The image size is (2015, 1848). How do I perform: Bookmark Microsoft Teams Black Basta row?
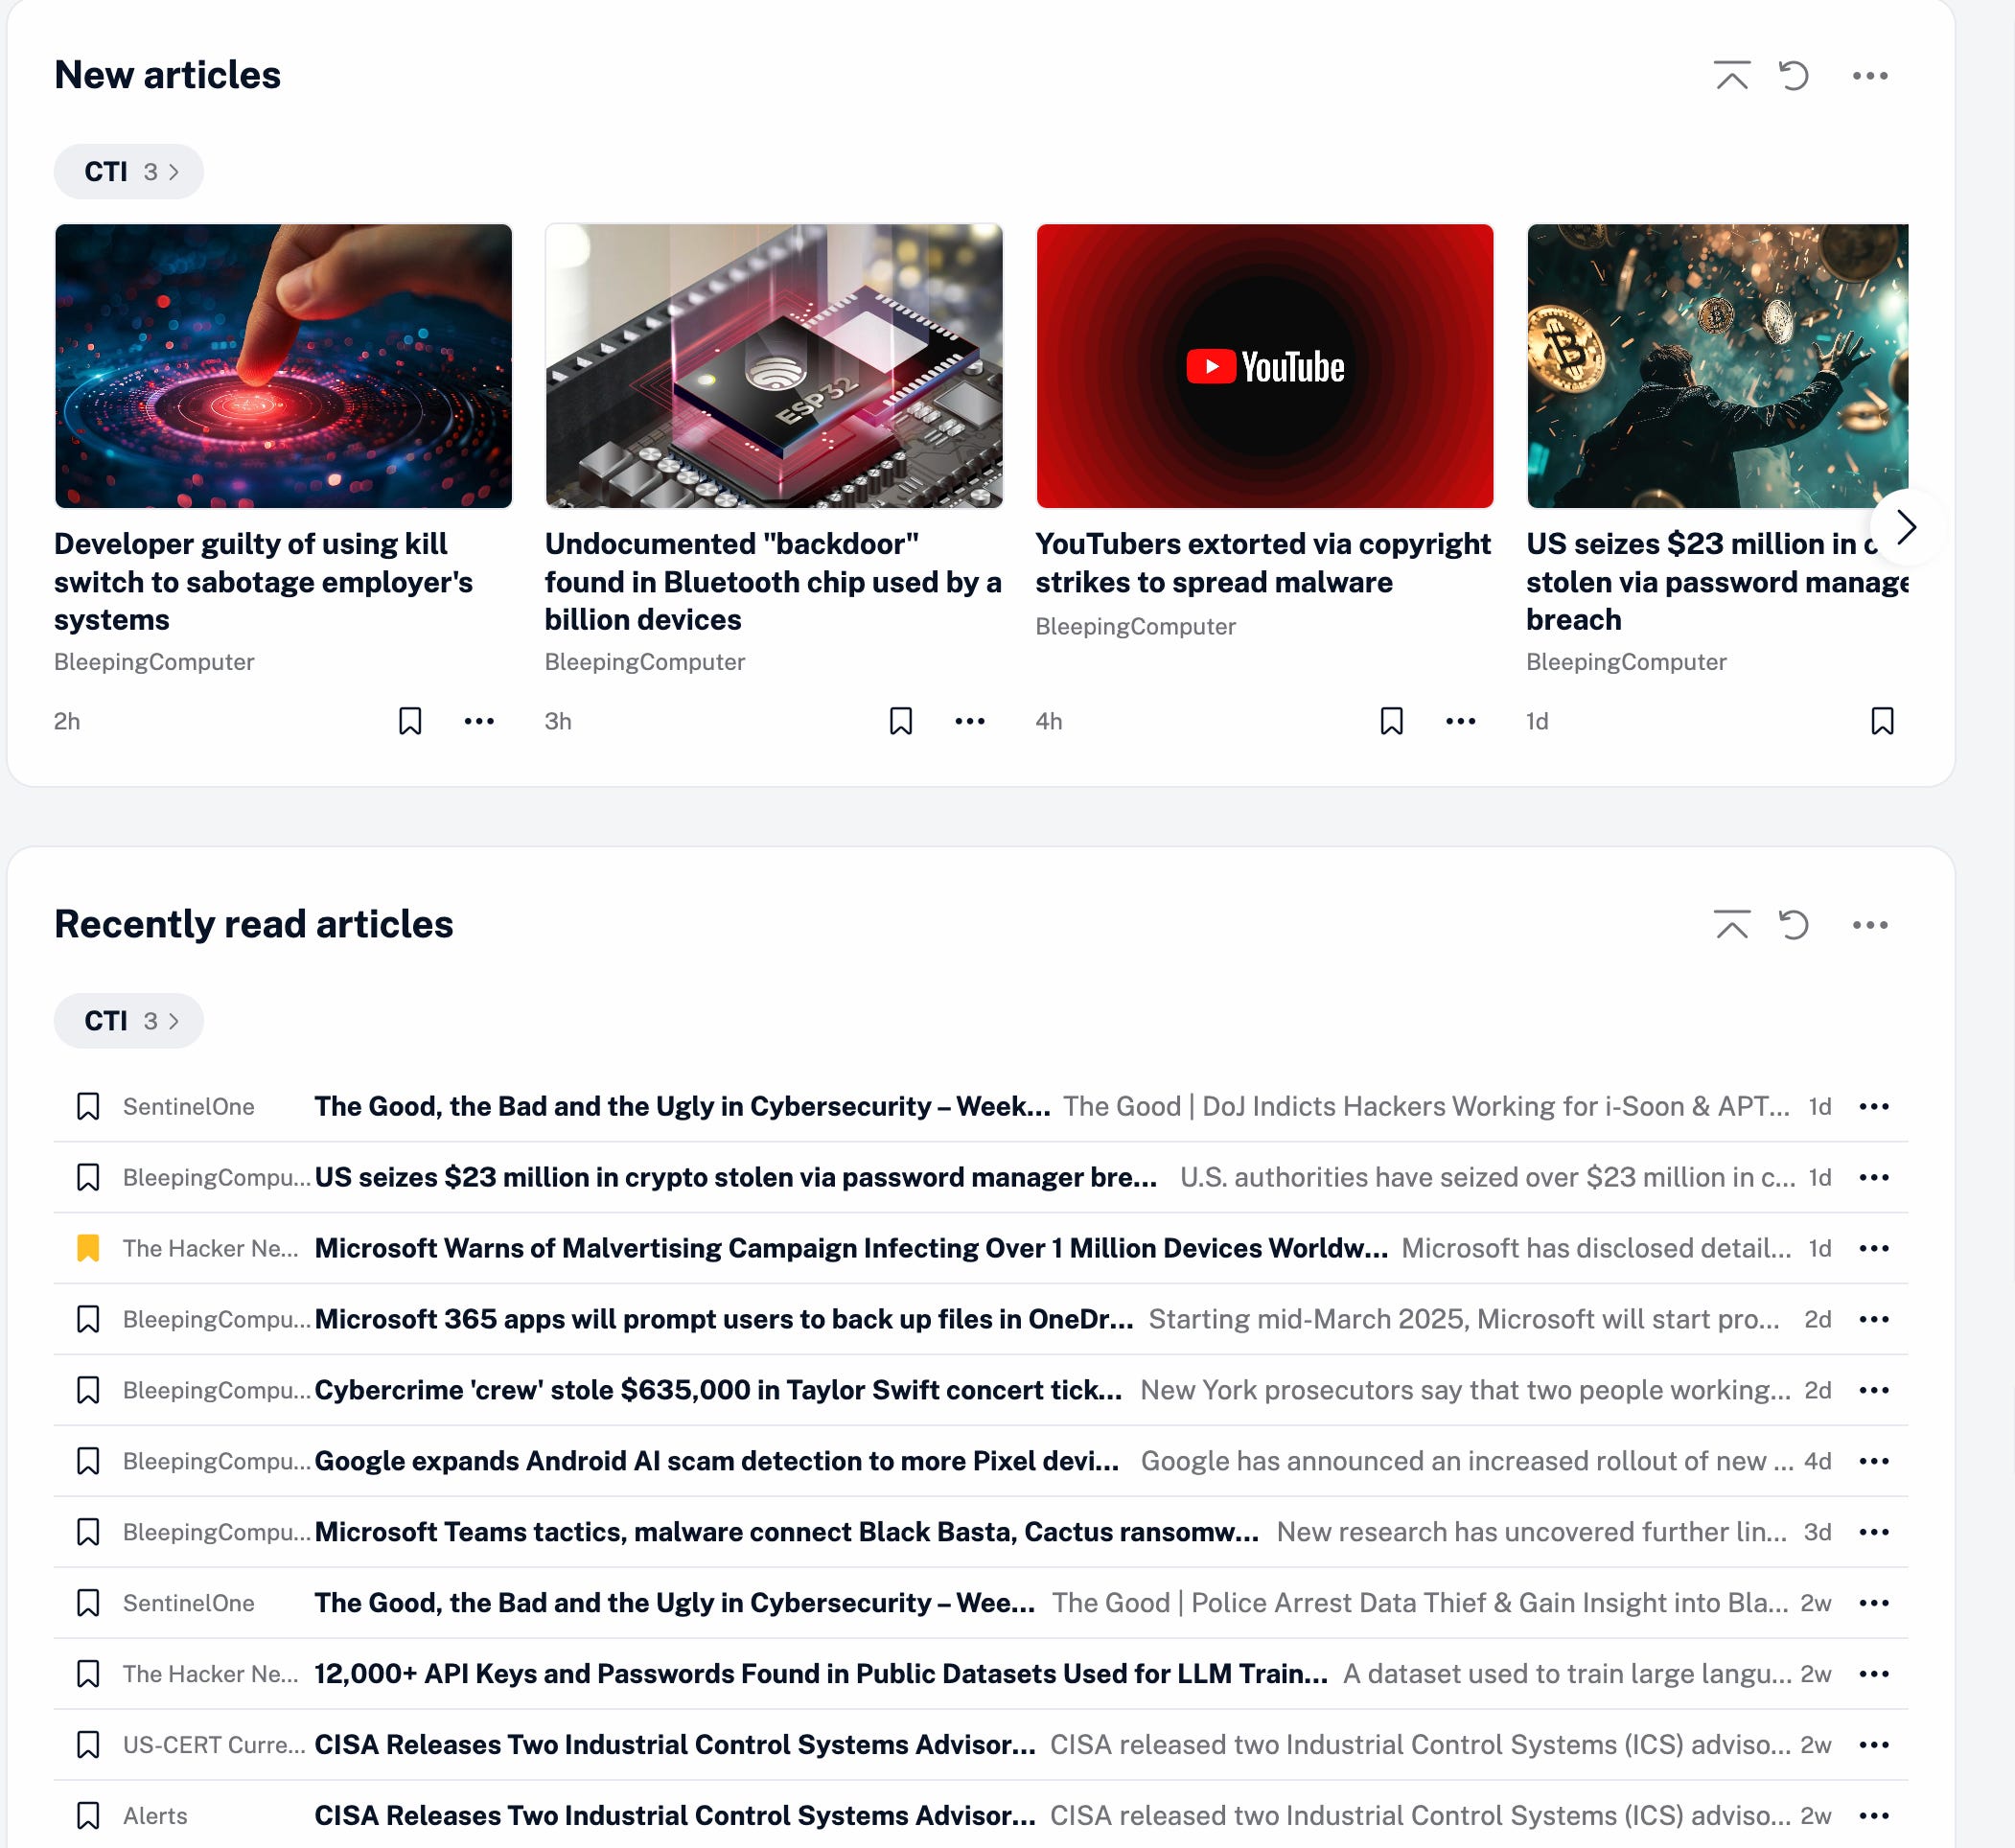[x=88, y=1532]
